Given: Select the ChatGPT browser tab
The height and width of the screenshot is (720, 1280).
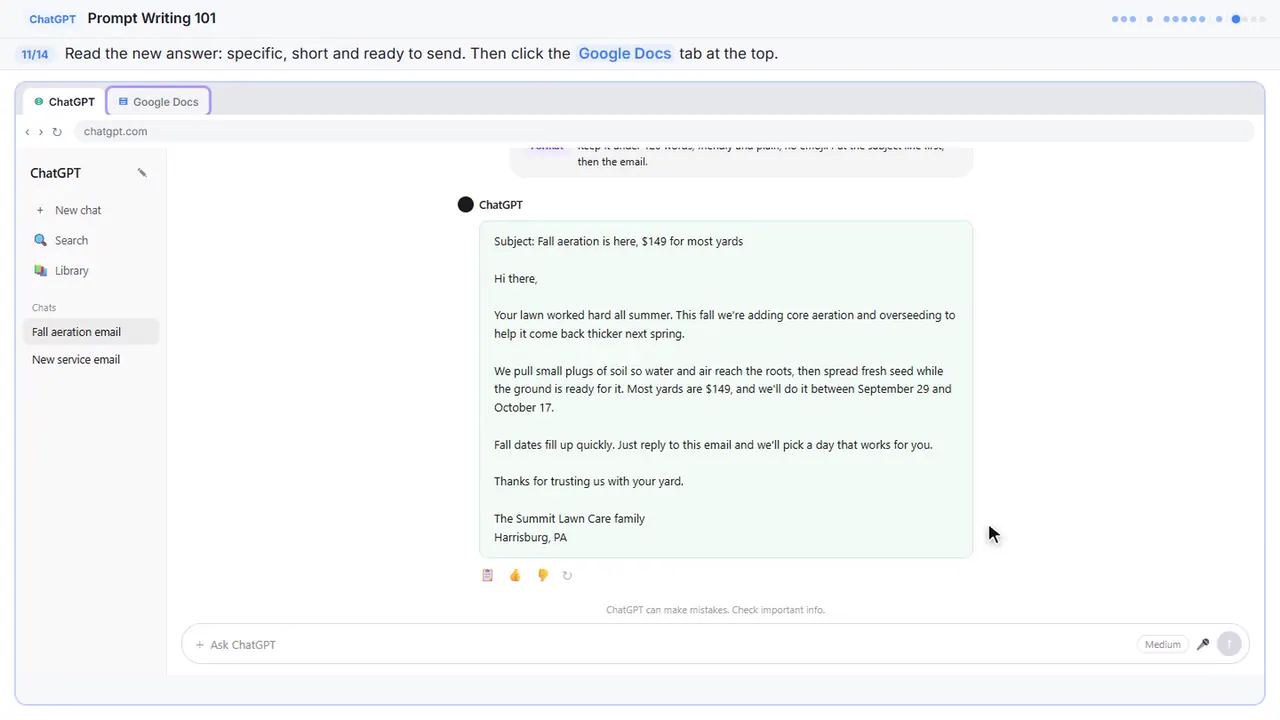Looking at the screenshot, I should pos(64,102).
